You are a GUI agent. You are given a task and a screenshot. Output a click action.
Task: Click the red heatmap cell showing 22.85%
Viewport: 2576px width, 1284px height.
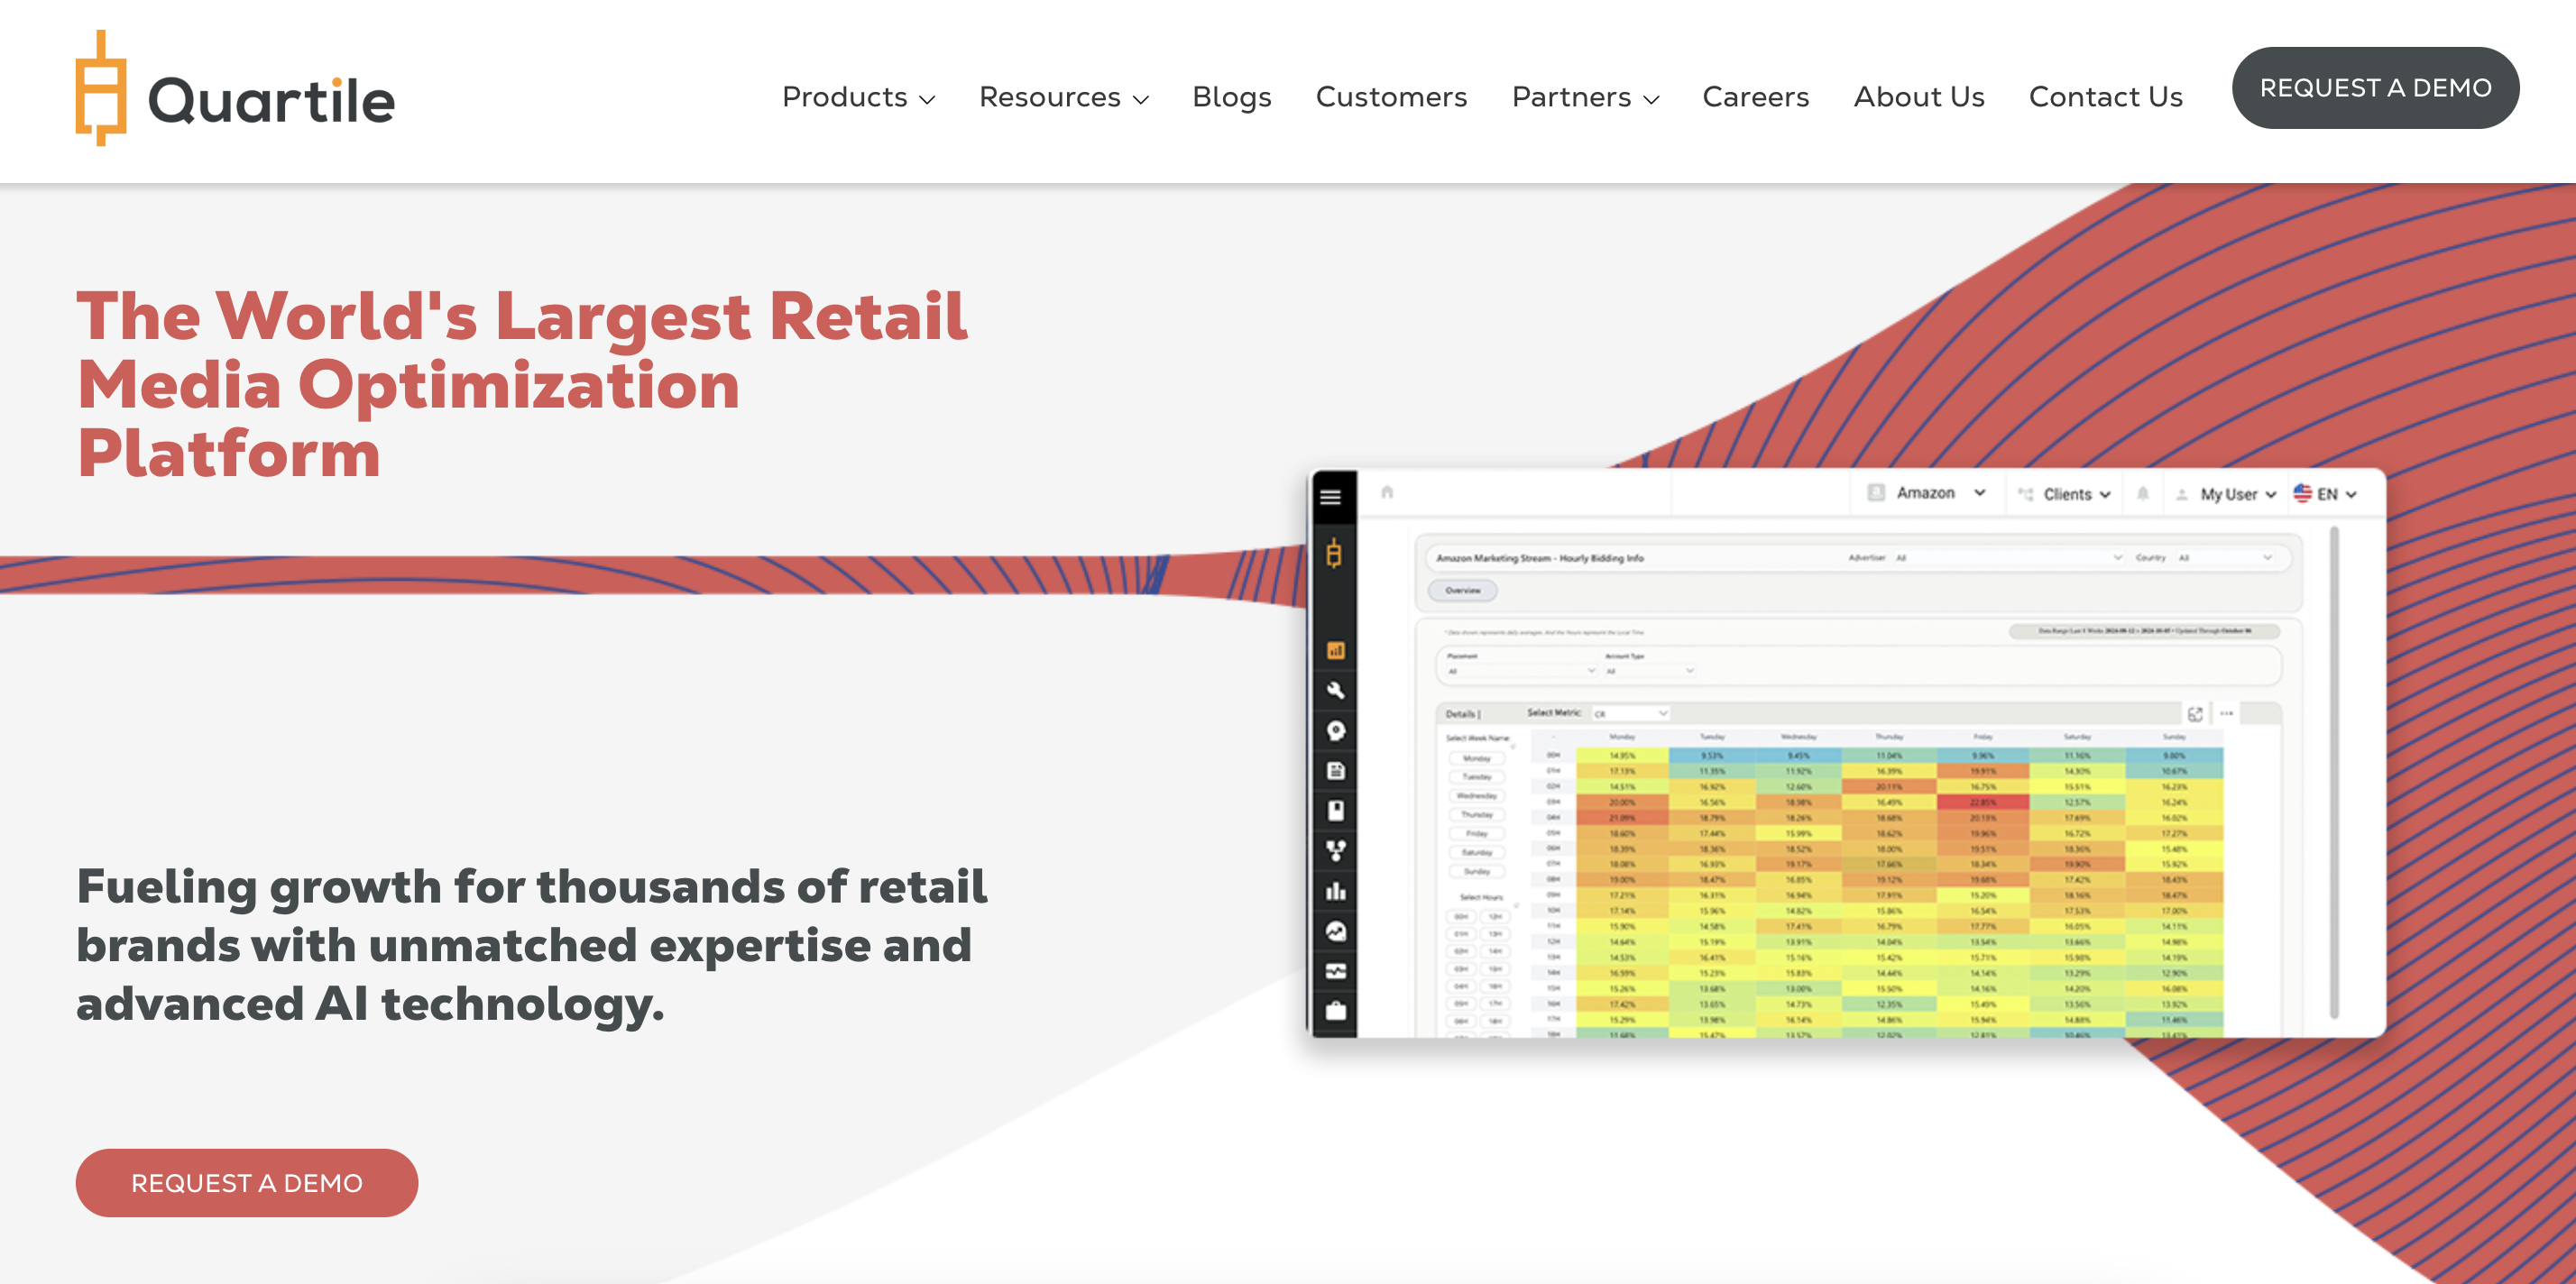[1982, 802]
